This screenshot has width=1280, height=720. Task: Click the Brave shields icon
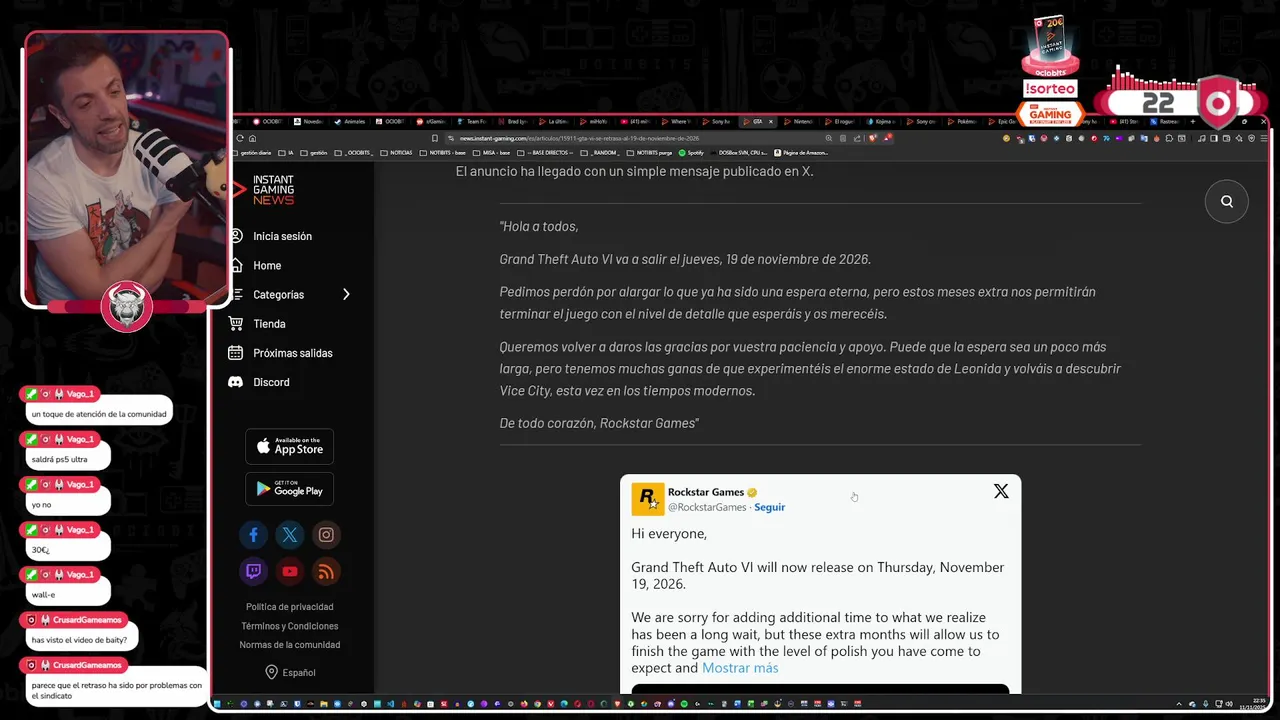pyautogui.click(x=873, y=138)
